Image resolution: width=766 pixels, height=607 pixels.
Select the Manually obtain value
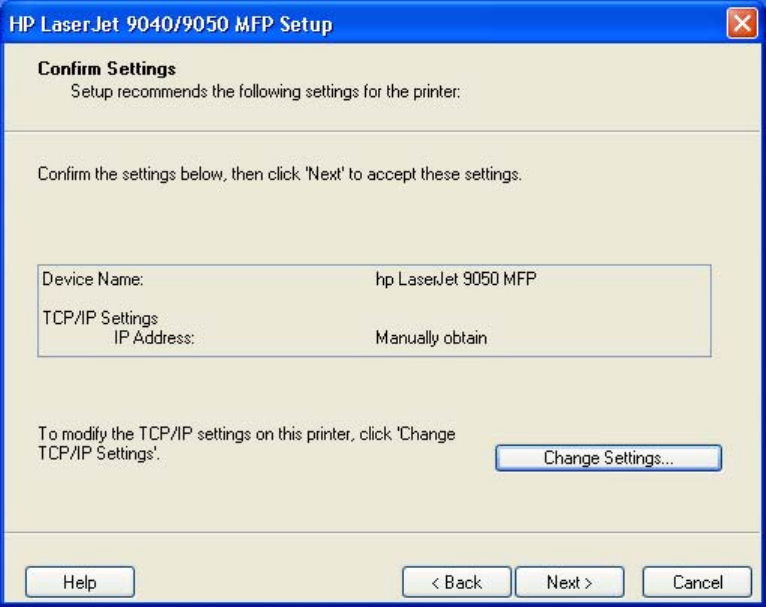[431, 337]
